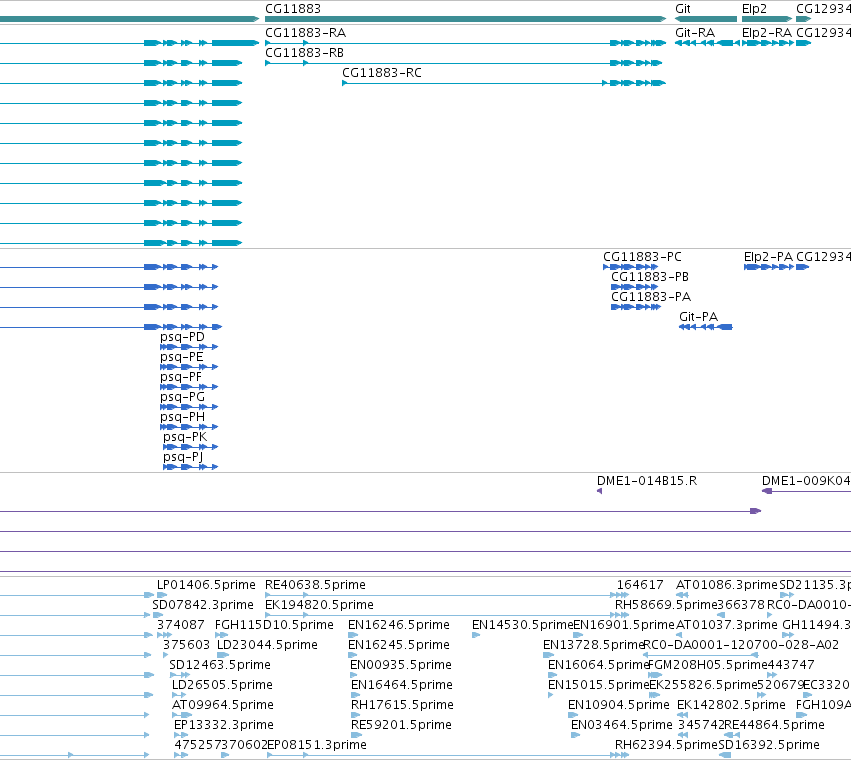851x760 pixels.
Task: Click the LD23044.5prime EST label
Action: point(267,645)
